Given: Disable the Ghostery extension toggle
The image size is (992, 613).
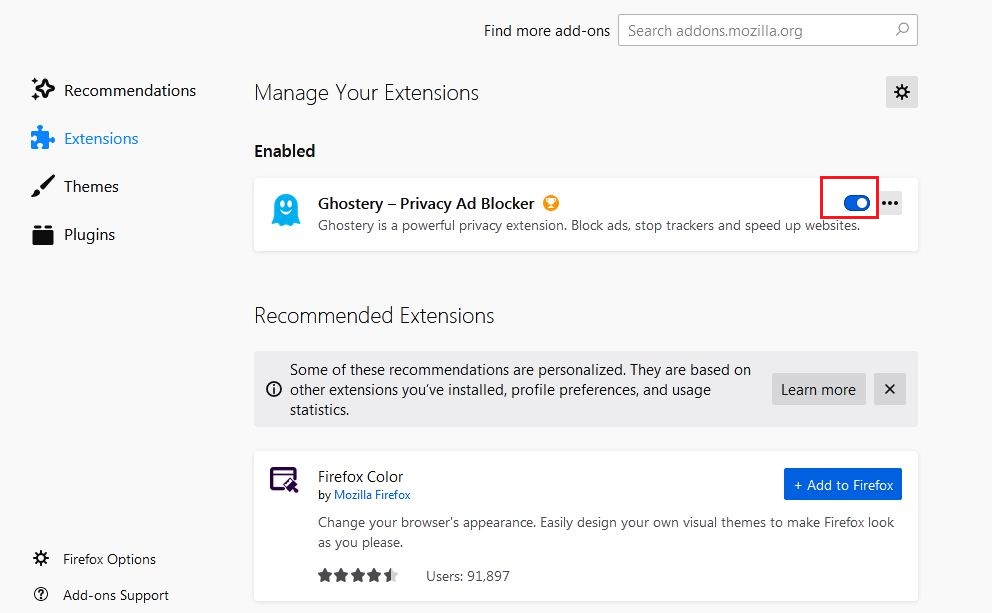Looking at the screenshot, I should (857, 203).
